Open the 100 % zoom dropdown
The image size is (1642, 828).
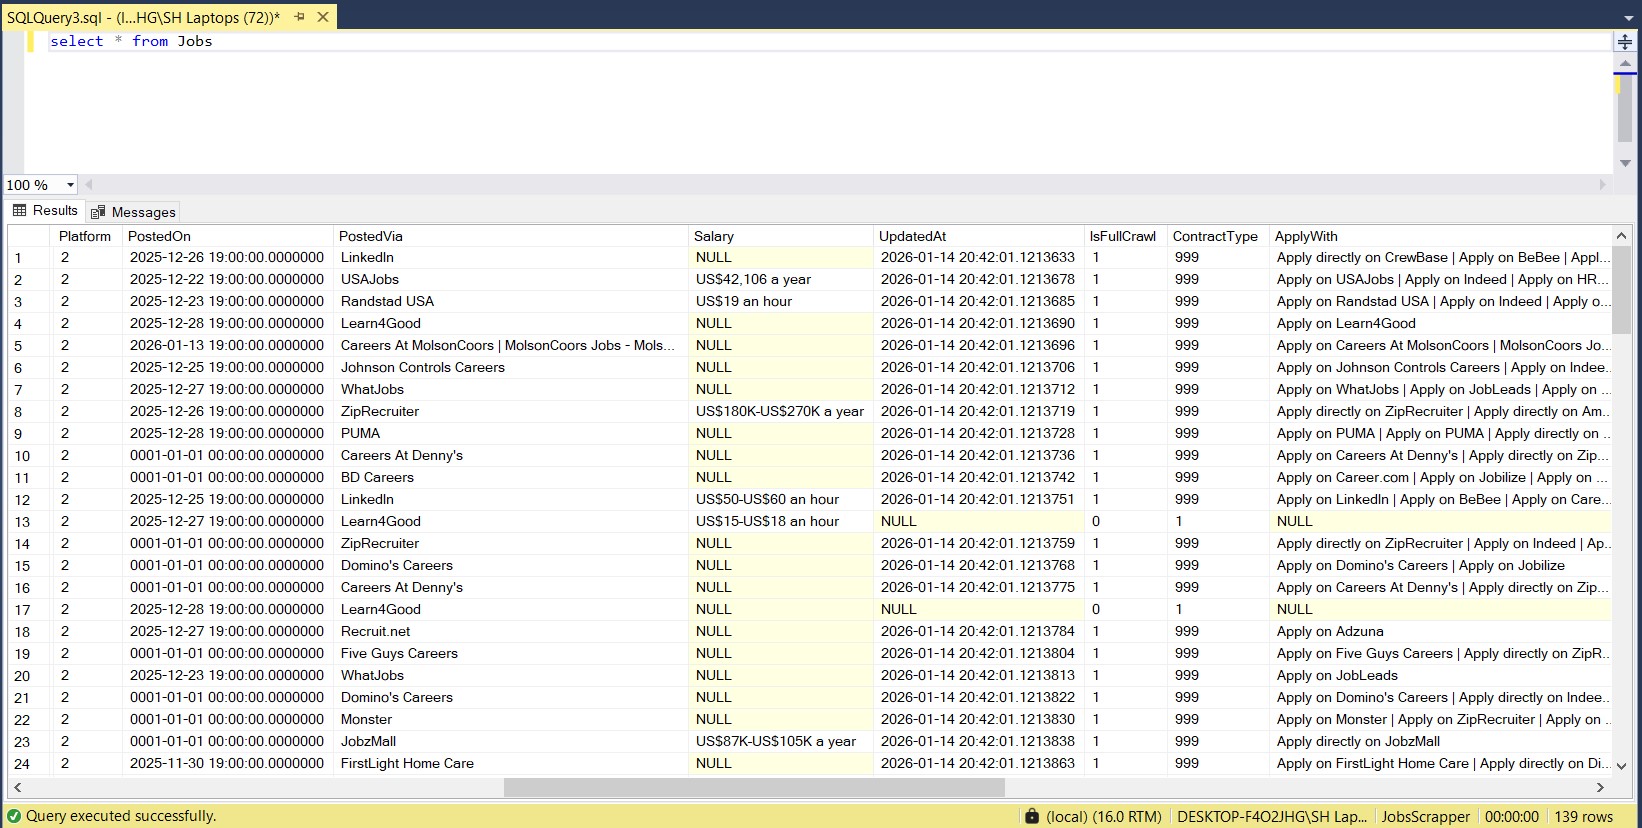70,185
